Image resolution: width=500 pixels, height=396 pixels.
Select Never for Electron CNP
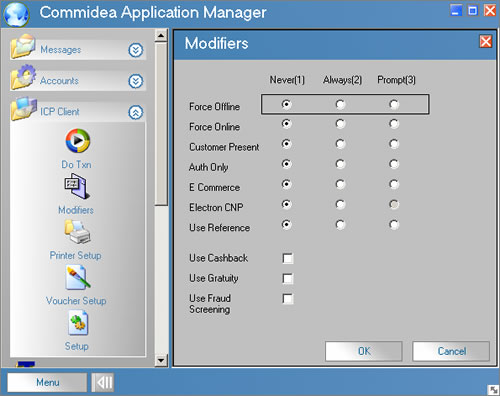tap(286, 204)
